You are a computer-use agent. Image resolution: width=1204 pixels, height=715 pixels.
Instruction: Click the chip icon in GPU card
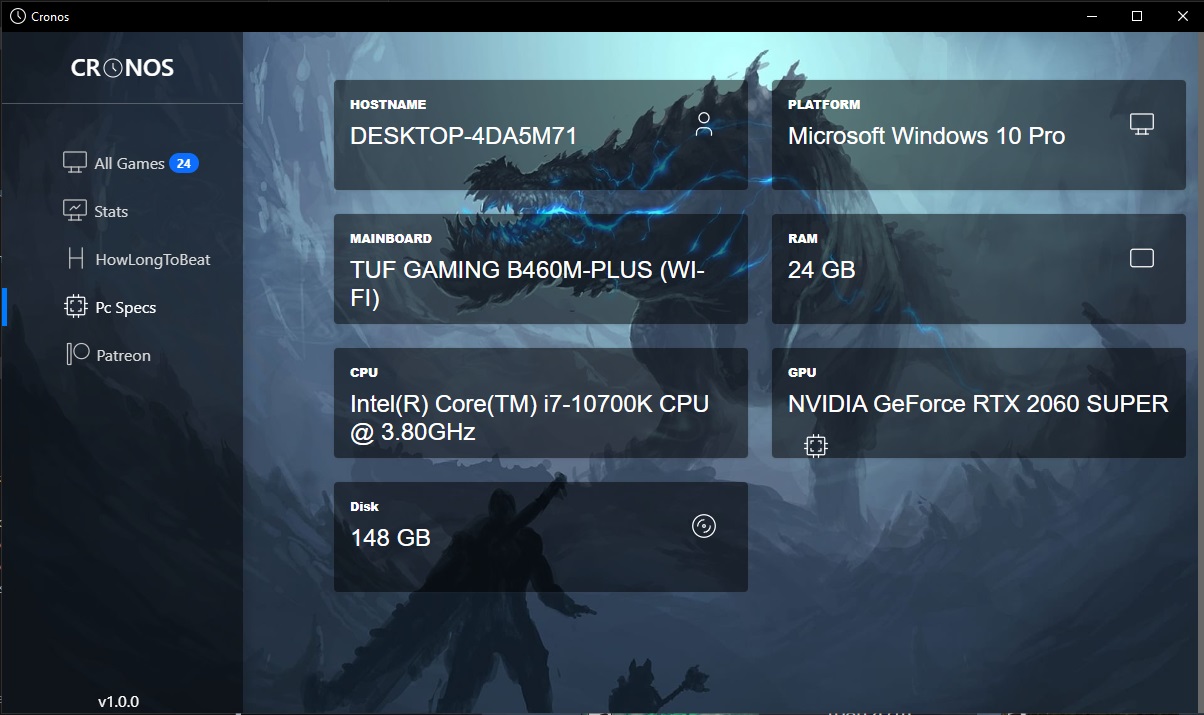coord(816,446)
